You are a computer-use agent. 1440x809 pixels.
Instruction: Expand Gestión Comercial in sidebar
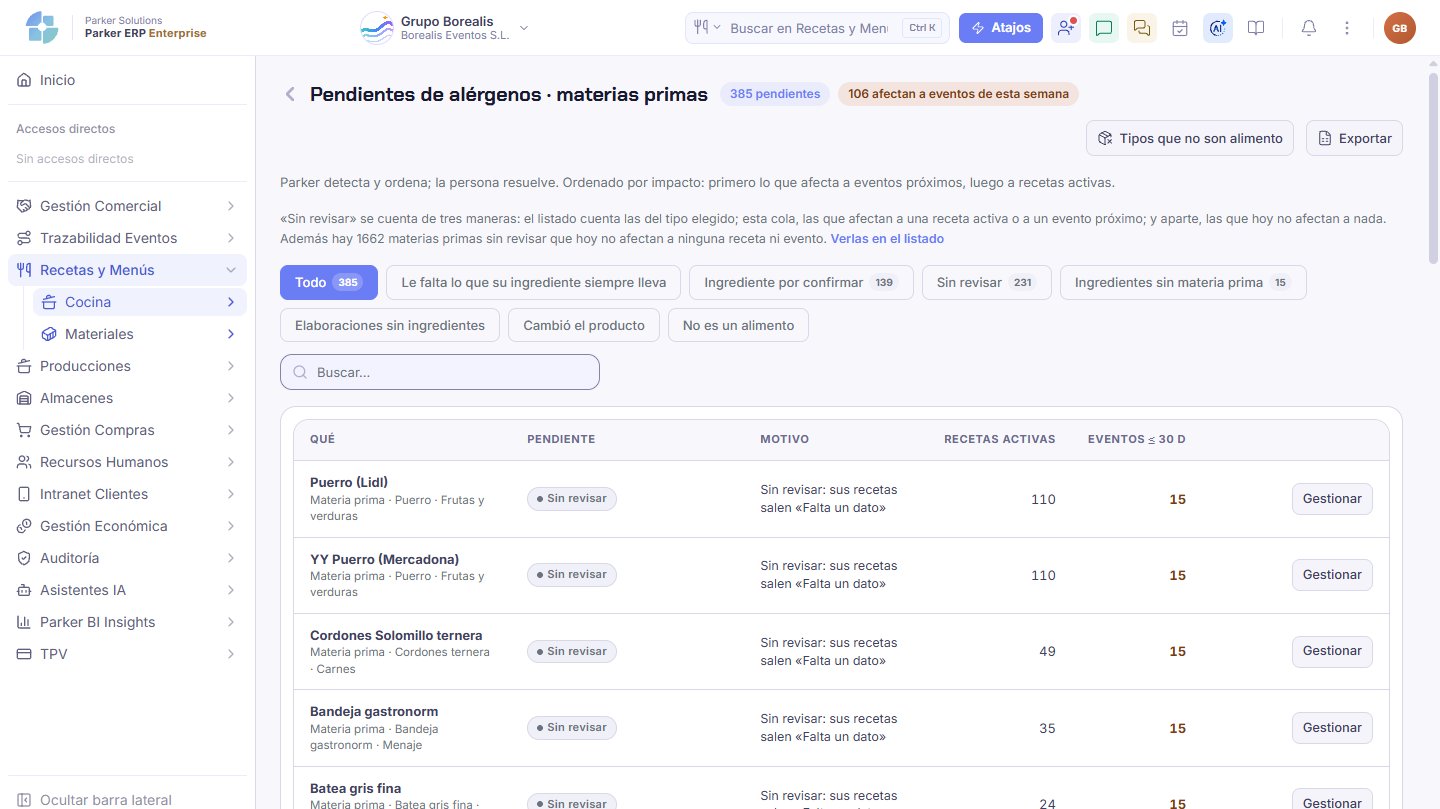coord(127,206)
